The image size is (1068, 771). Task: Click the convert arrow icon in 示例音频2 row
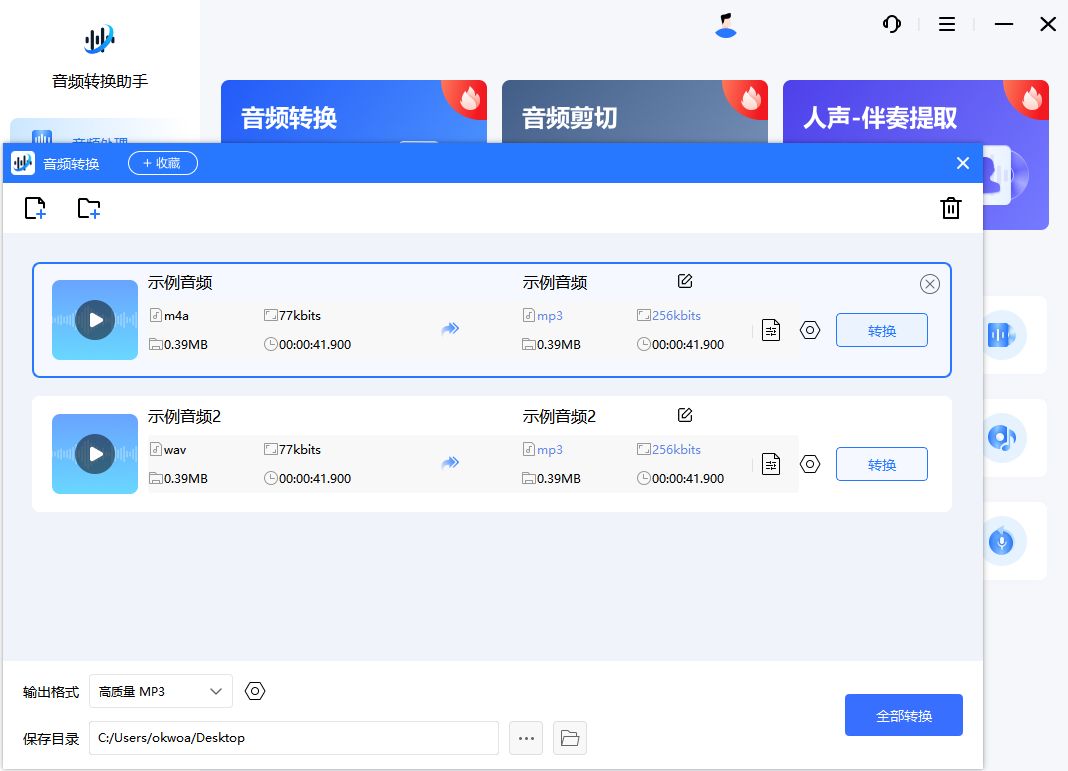coord(450,463)
